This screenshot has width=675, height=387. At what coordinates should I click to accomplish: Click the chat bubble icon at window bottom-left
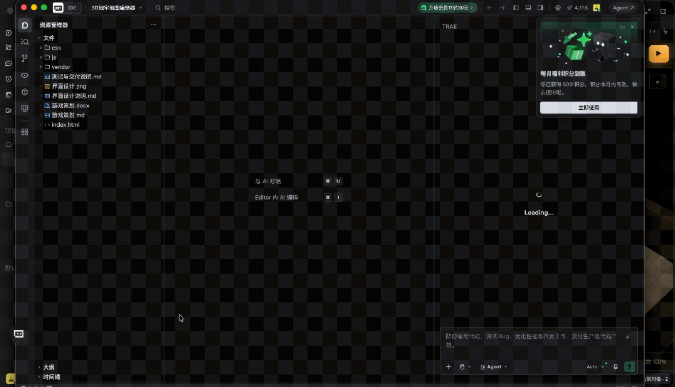19,334
